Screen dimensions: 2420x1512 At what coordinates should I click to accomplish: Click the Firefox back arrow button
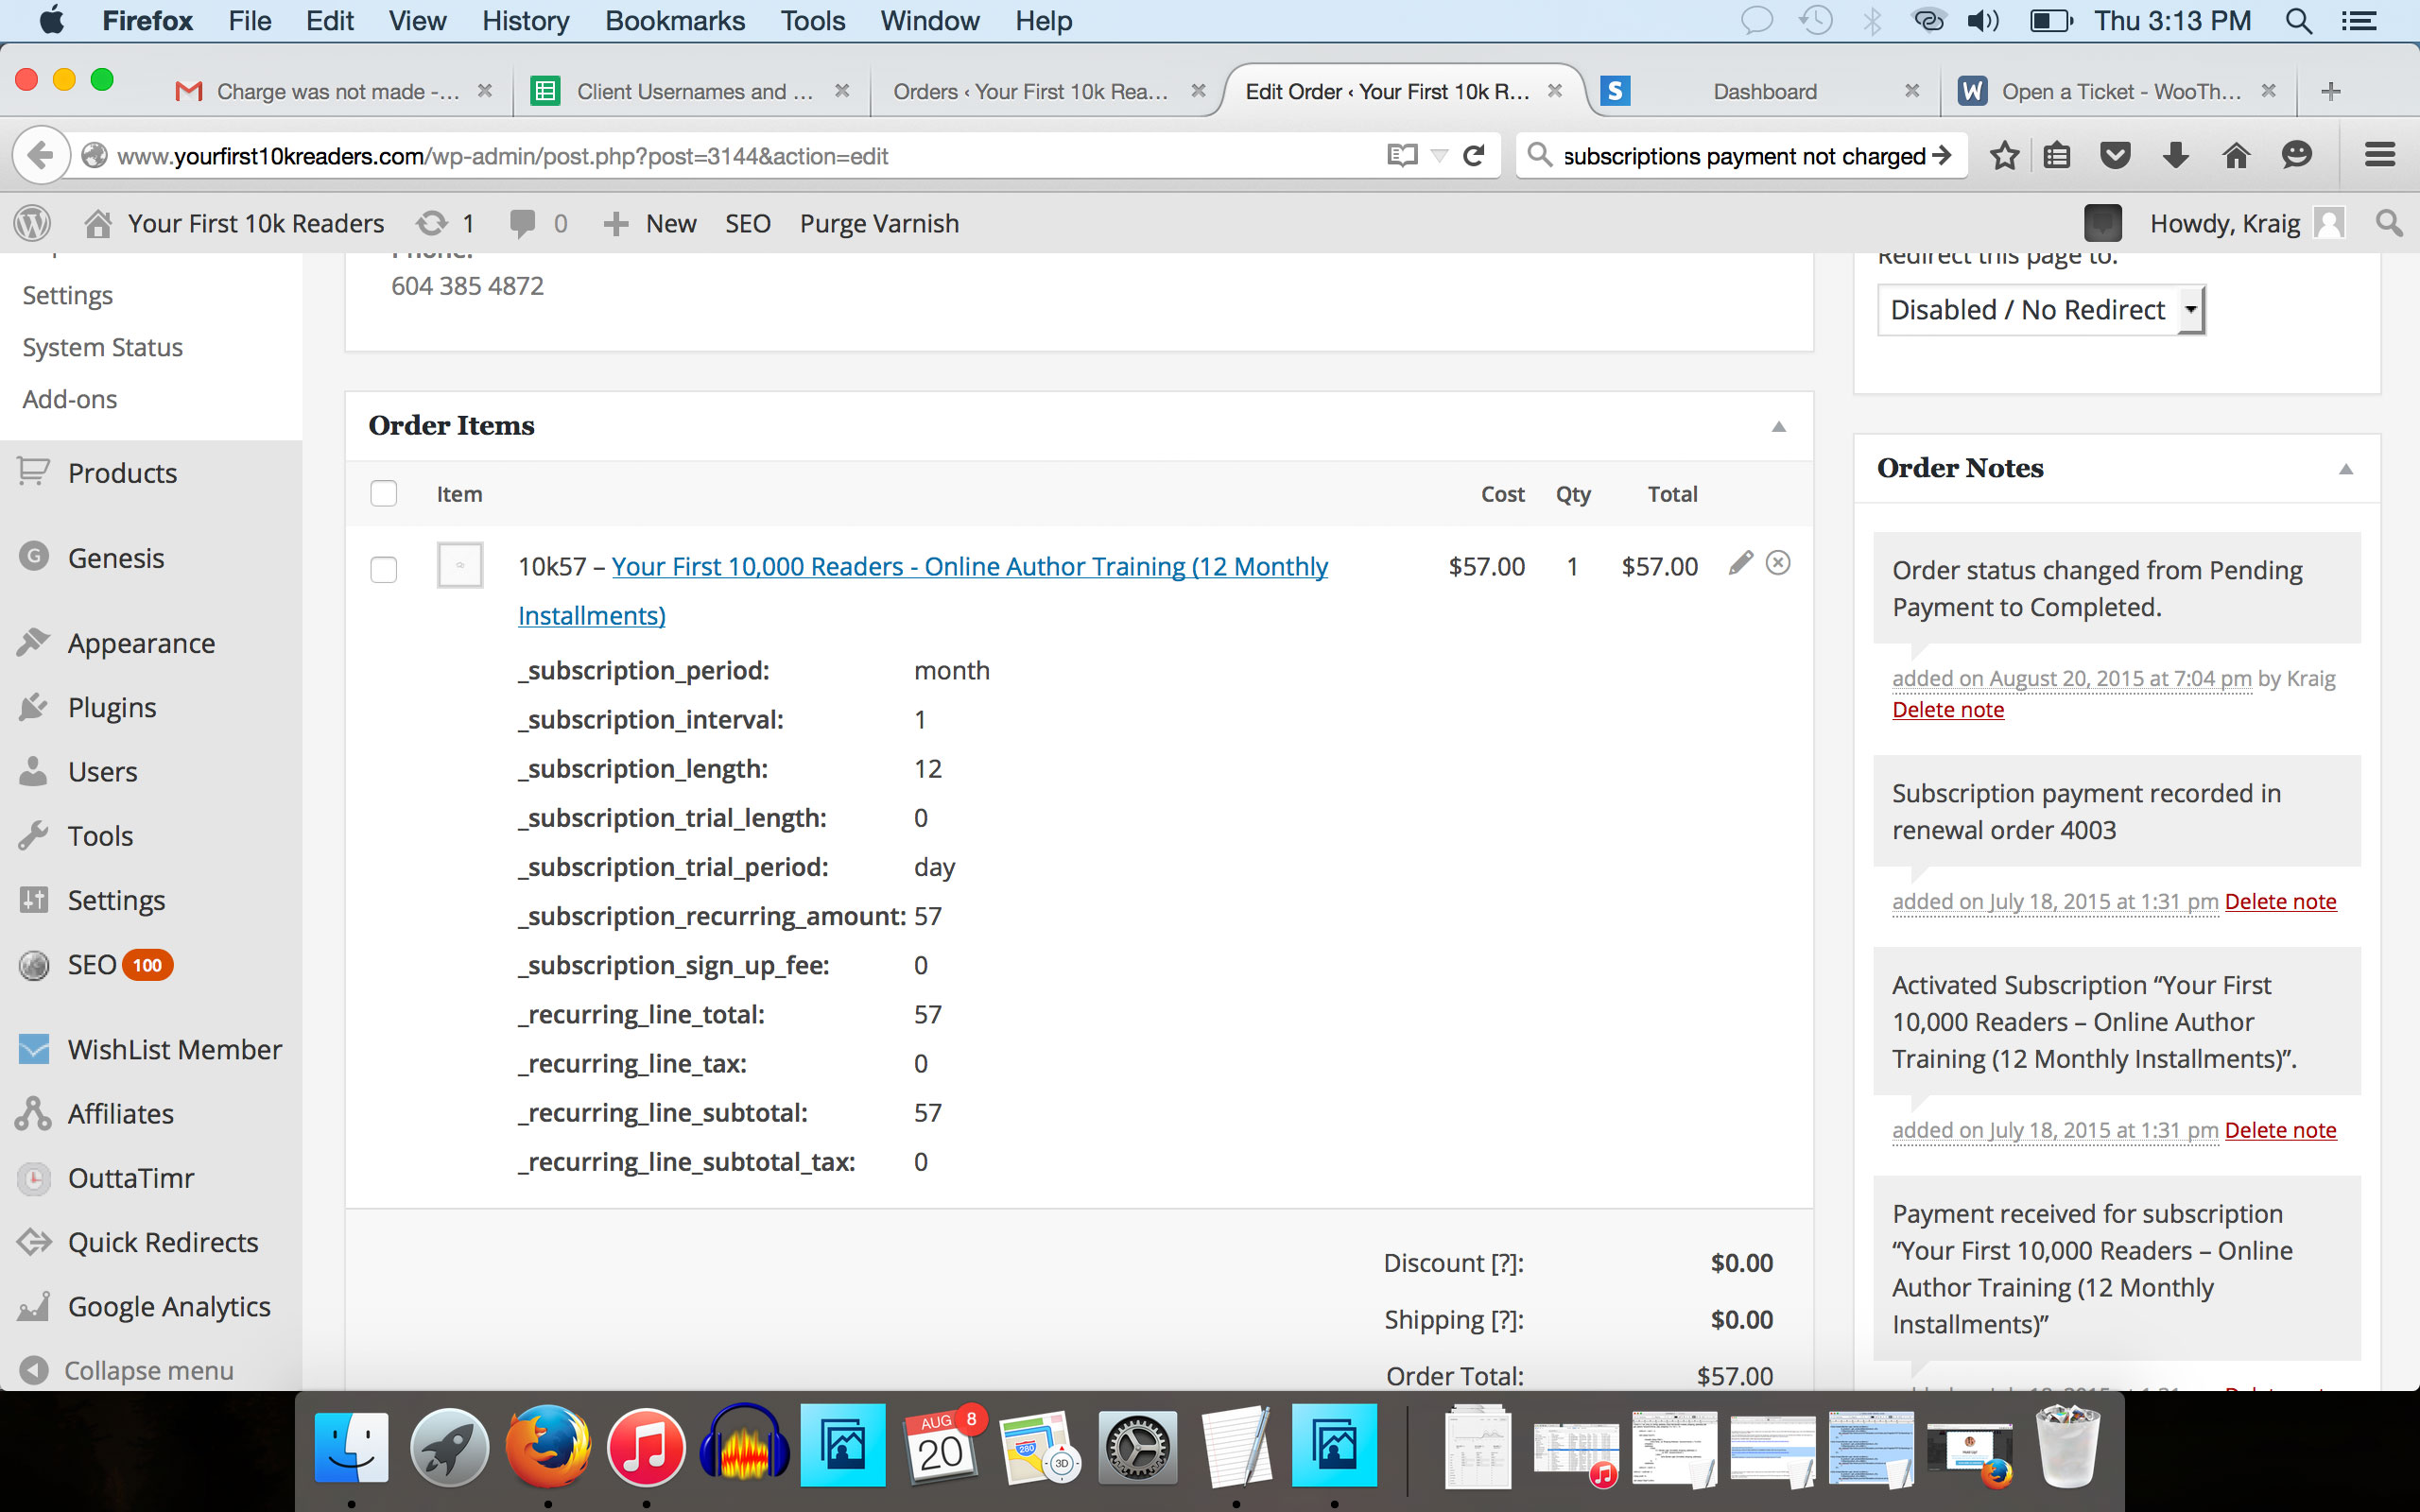pos(41,156)
